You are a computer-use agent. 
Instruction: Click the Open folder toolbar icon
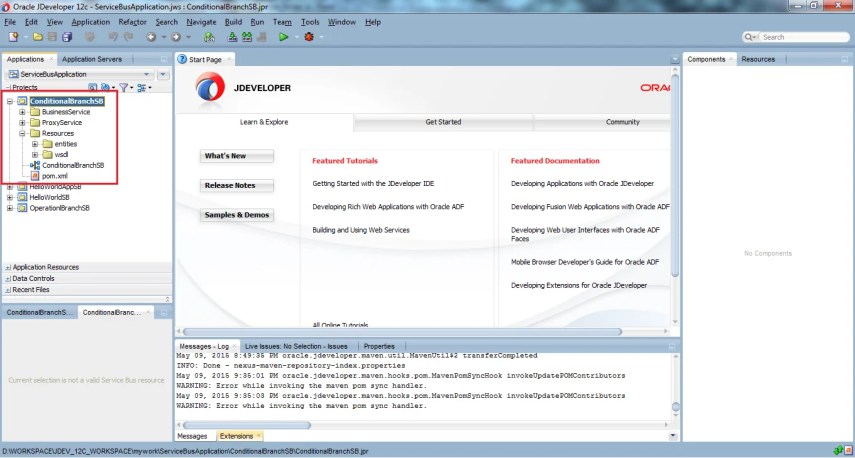point(38,37)
